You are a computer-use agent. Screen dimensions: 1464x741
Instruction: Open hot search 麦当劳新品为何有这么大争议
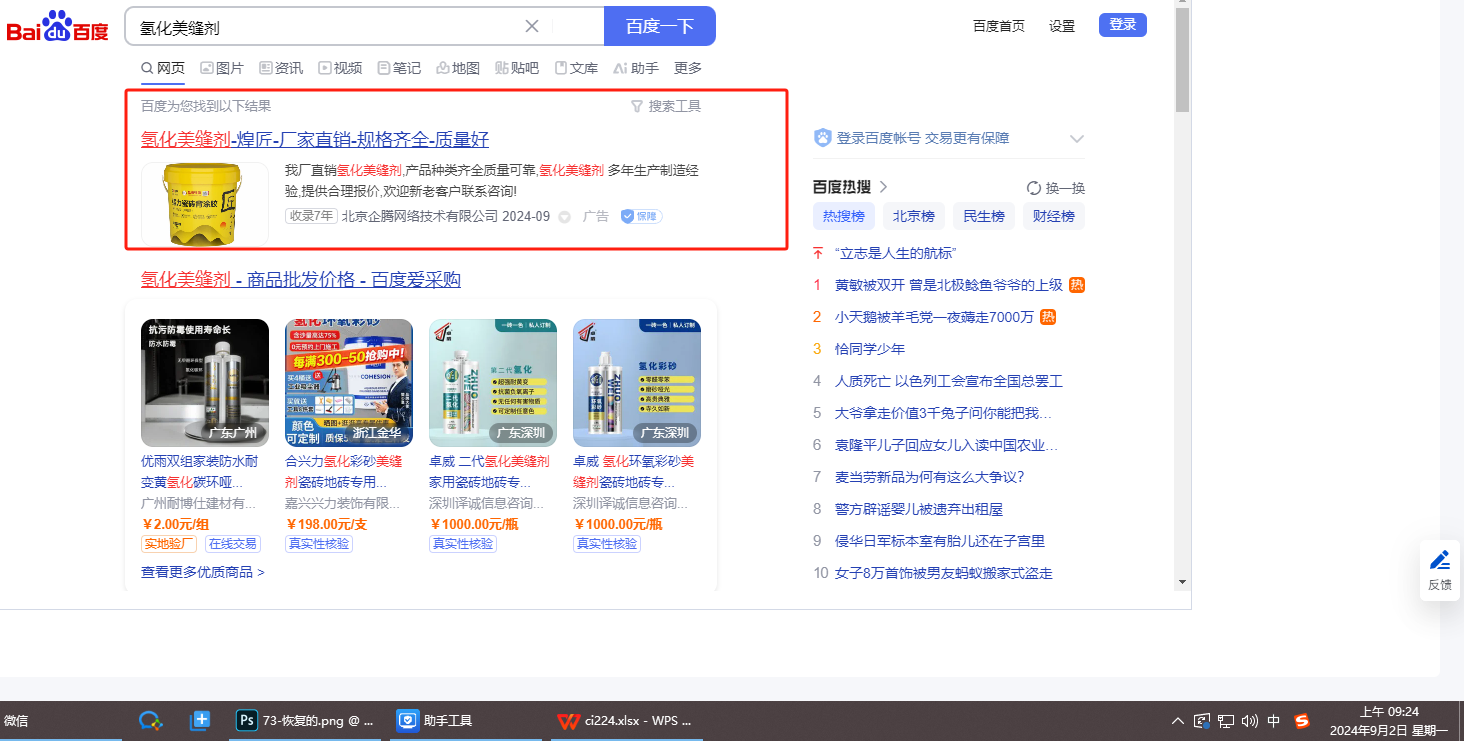pos(930,477)
